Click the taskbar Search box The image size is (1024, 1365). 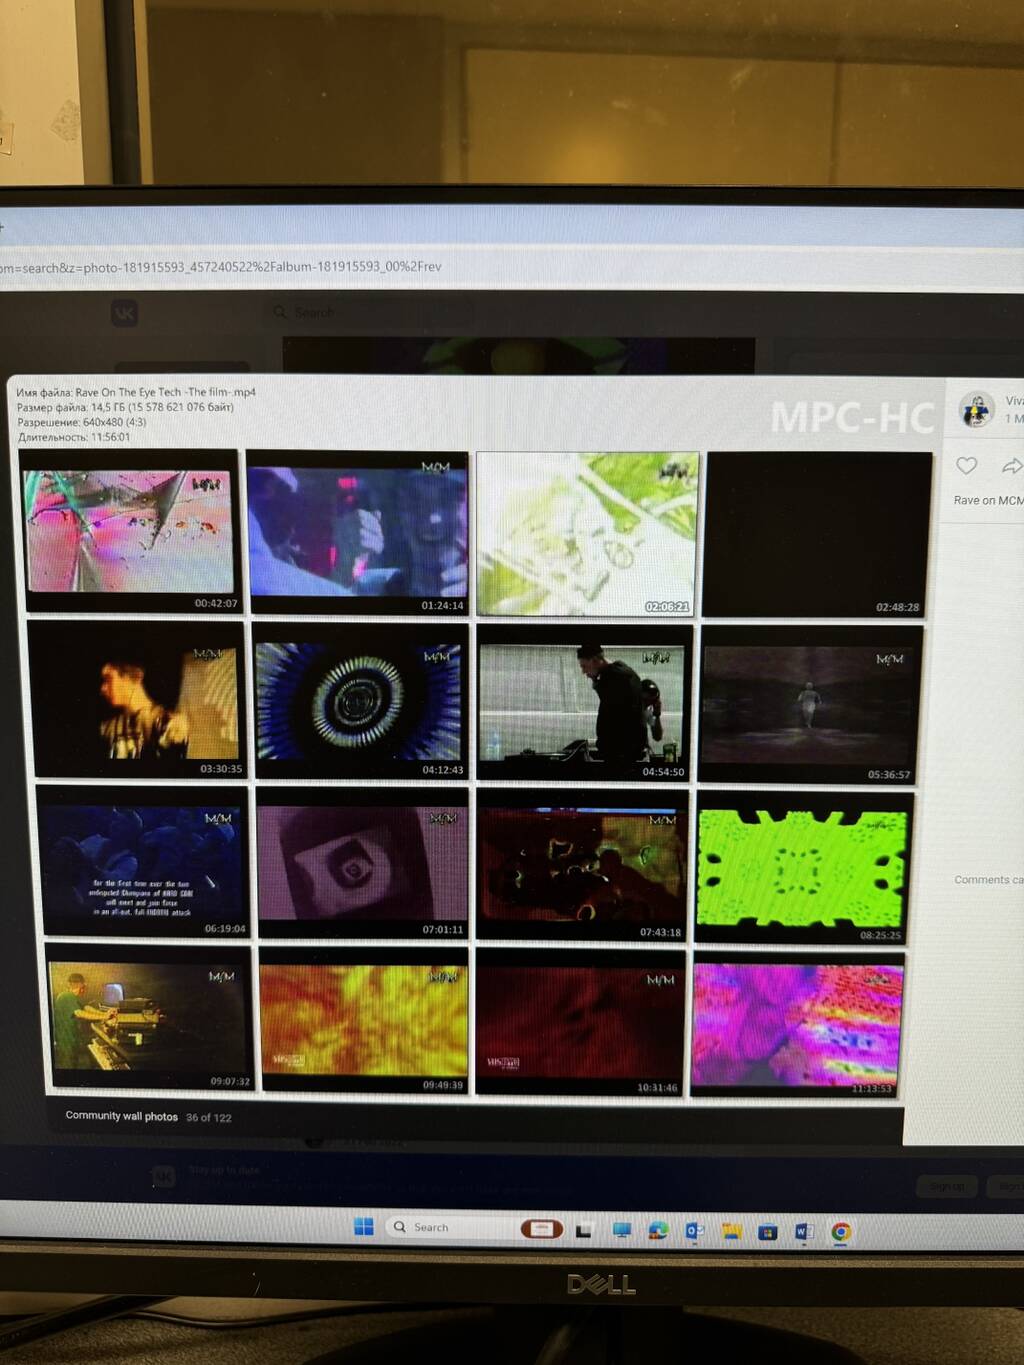click(440, 1227)
